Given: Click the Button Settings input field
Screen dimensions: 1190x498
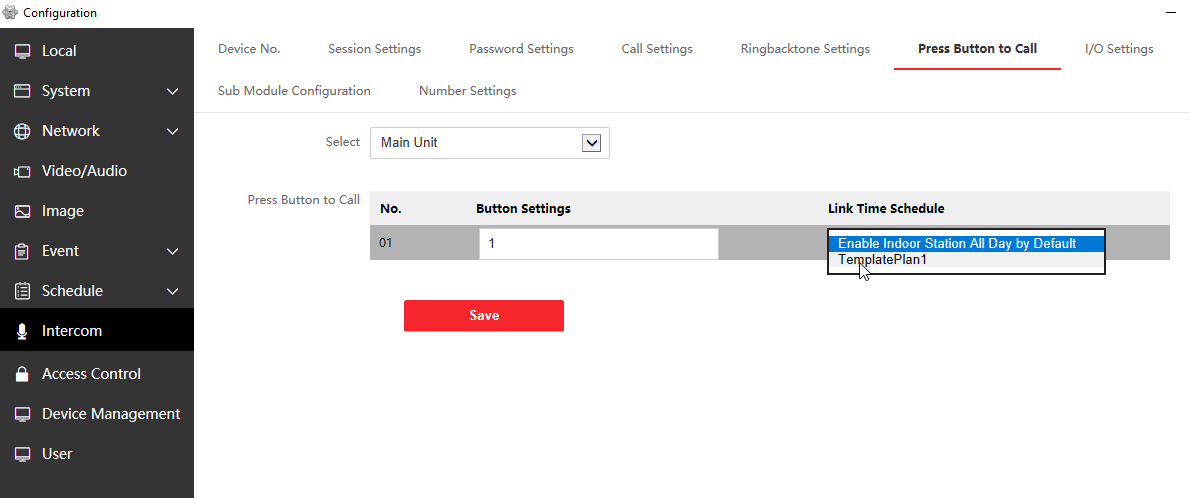Looking at the screenshot, I should point(598,244).
